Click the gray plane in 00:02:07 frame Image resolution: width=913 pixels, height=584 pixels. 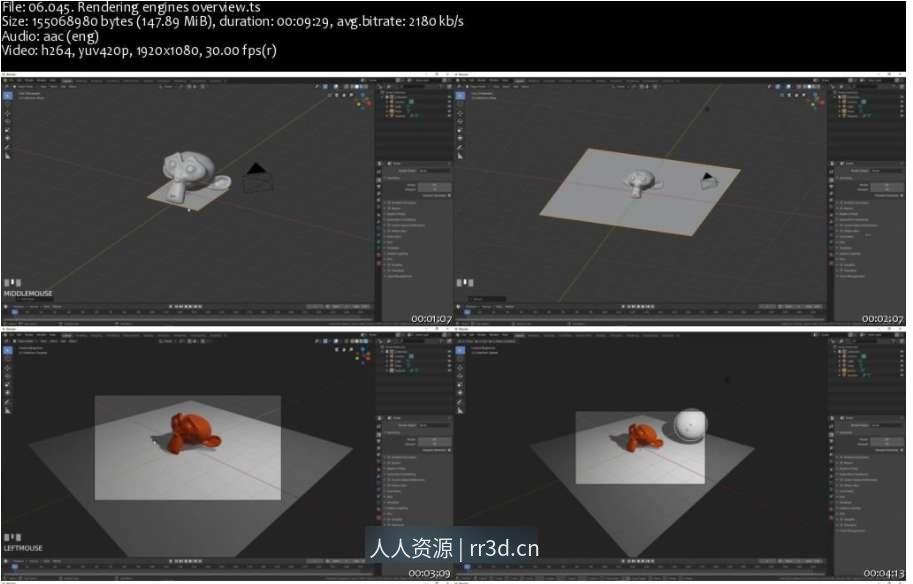pos(640,192)
